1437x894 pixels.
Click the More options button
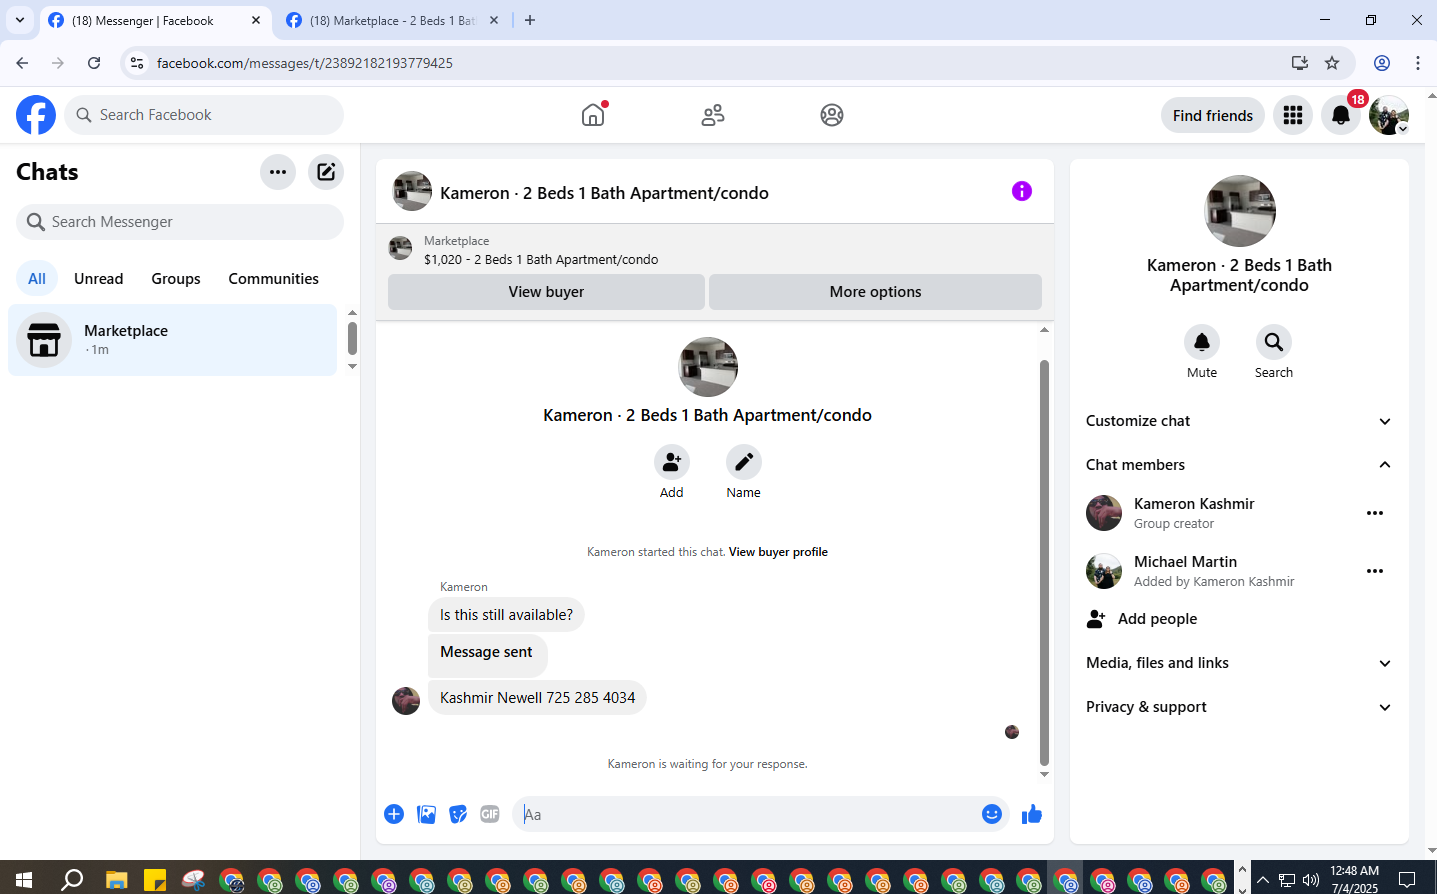875,292
